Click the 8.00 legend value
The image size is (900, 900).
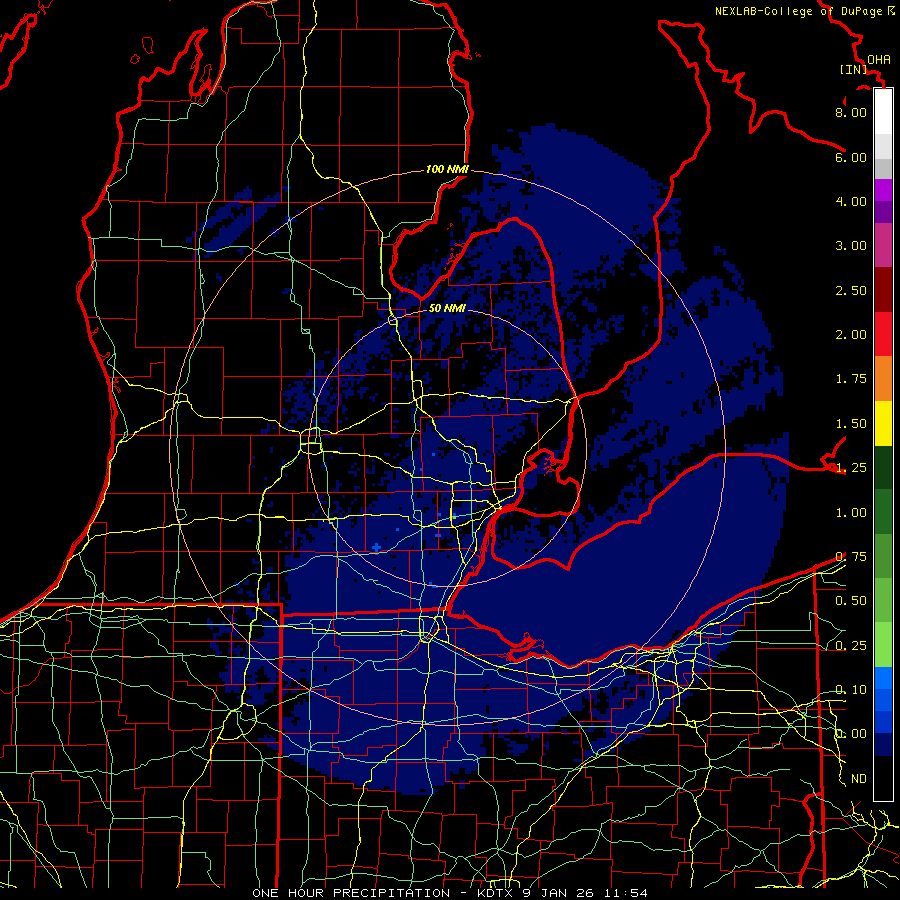[x=851, y=112]
